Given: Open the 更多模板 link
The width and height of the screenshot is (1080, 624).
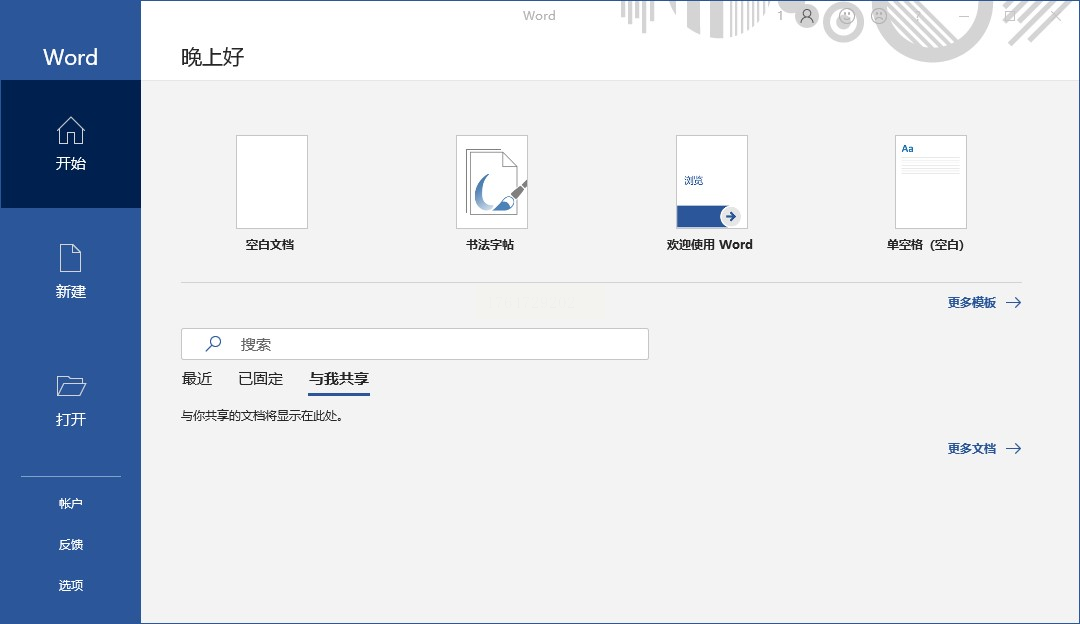Looking at the screenshot, I should (x=984, y=302).
